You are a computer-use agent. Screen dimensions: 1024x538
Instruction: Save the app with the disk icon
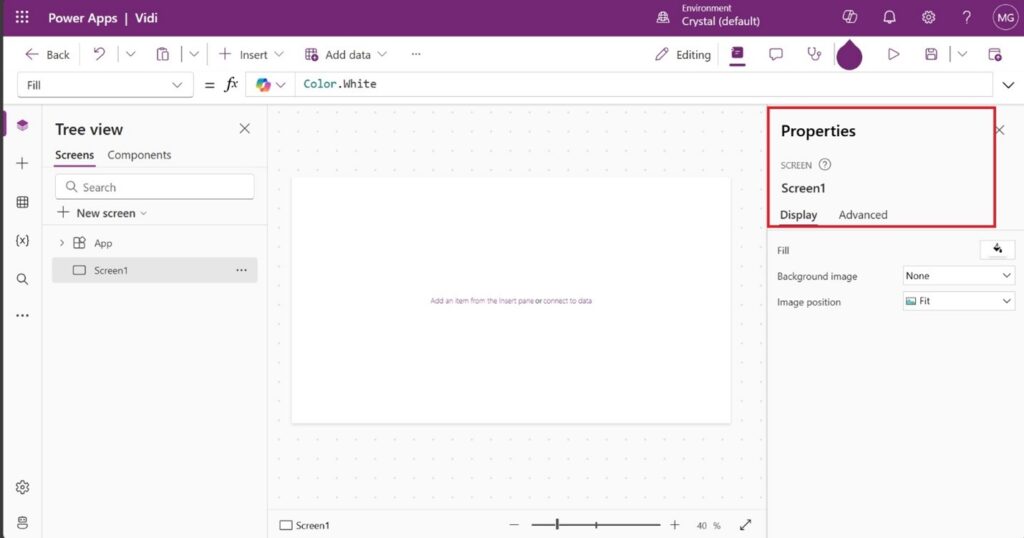pos(931,54)
